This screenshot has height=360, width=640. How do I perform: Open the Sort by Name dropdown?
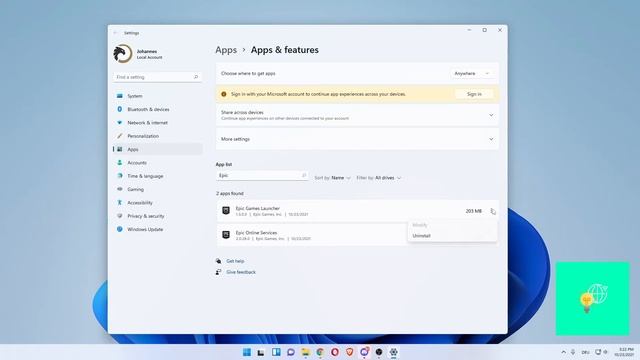tap(332, 178)
